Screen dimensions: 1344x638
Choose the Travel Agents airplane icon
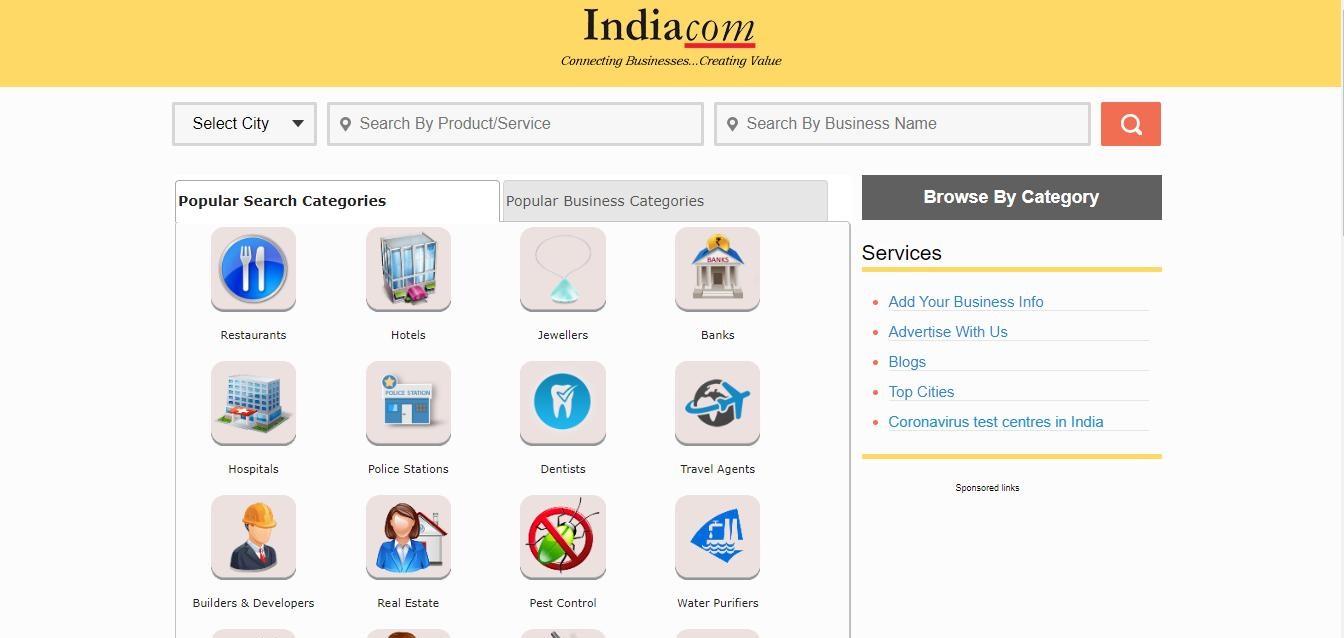point(717,403)
